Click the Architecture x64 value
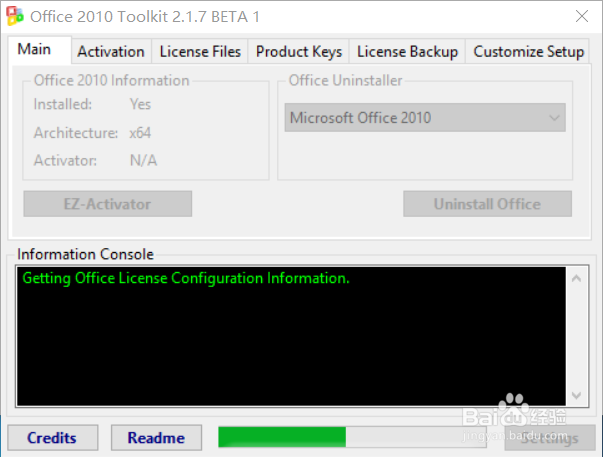This screenshot has width=603, height=457. [140, 132]
